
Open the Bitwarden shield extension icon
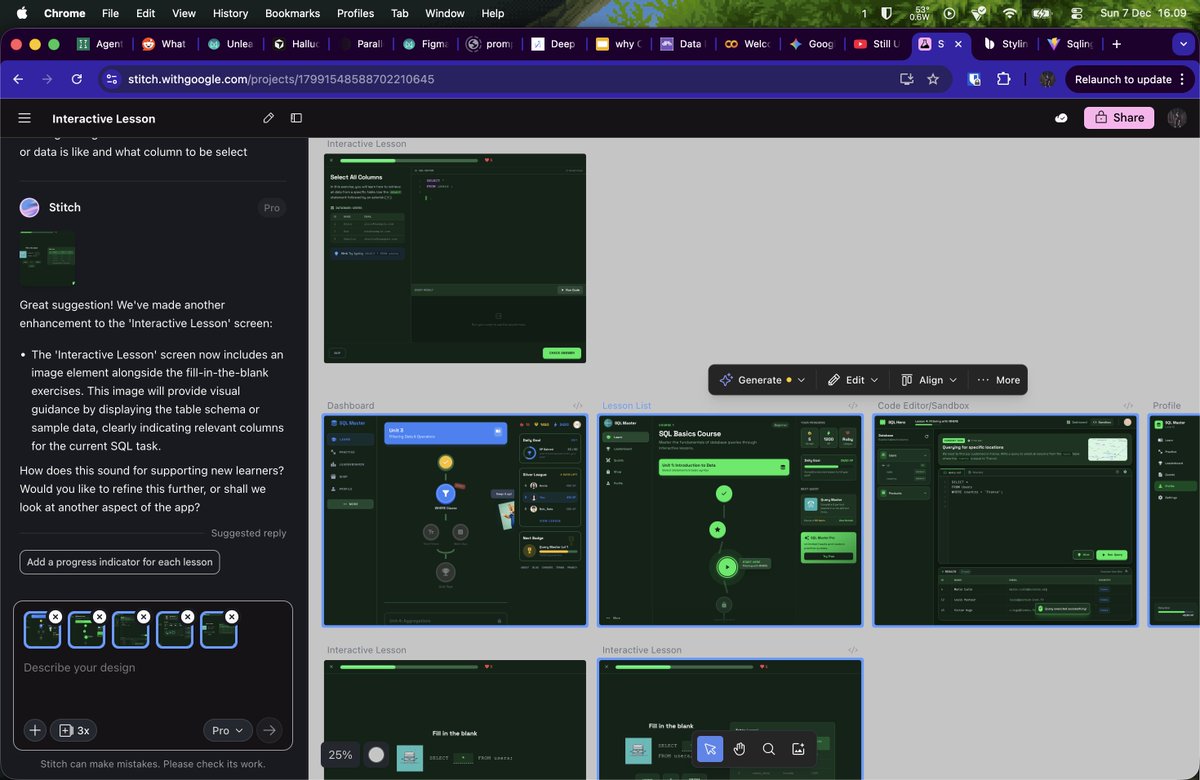975,79
